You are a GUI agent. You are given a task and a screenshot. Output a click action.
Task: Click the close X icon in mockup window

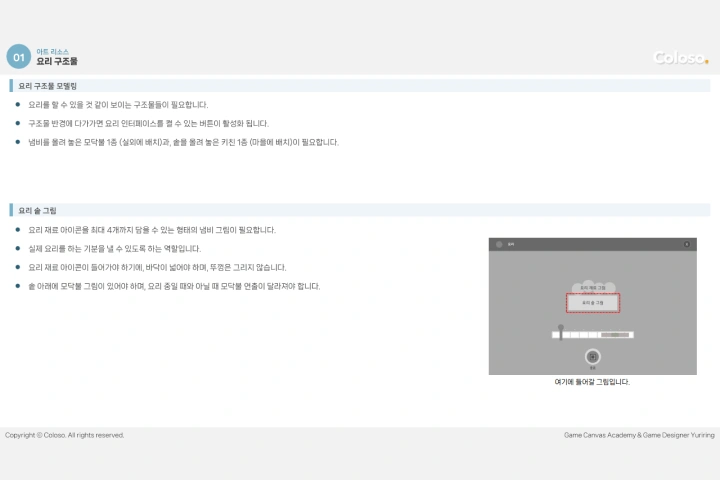[x=686, y=244]
